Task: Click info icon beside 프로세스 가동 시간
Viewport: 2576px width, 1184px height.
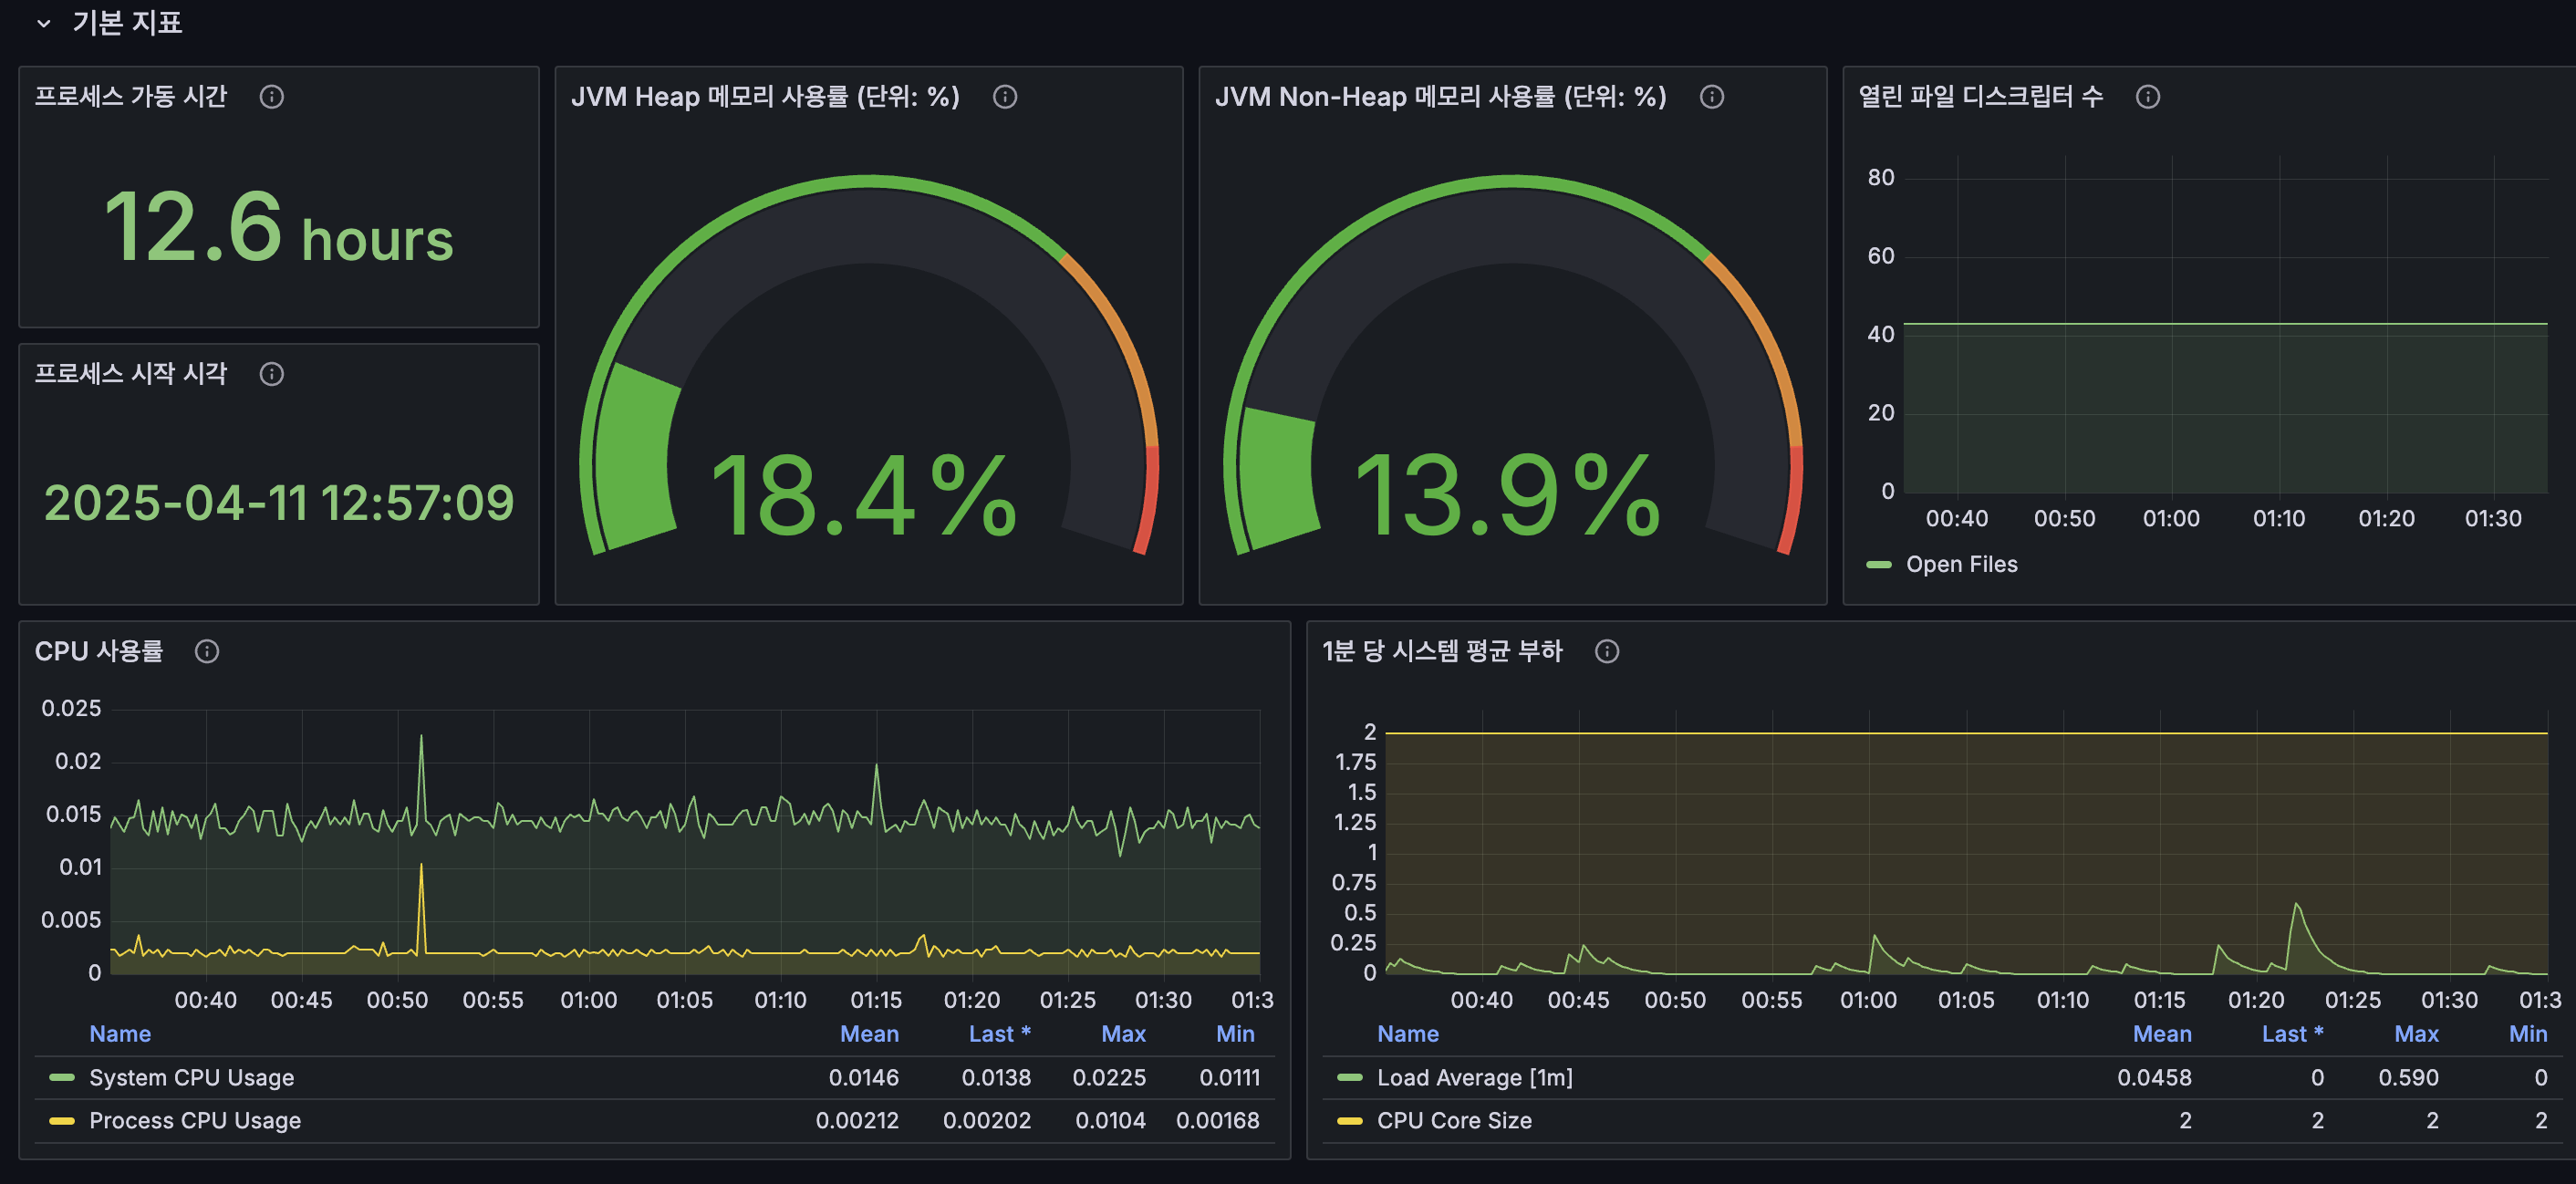Action: tap(271, 97)
